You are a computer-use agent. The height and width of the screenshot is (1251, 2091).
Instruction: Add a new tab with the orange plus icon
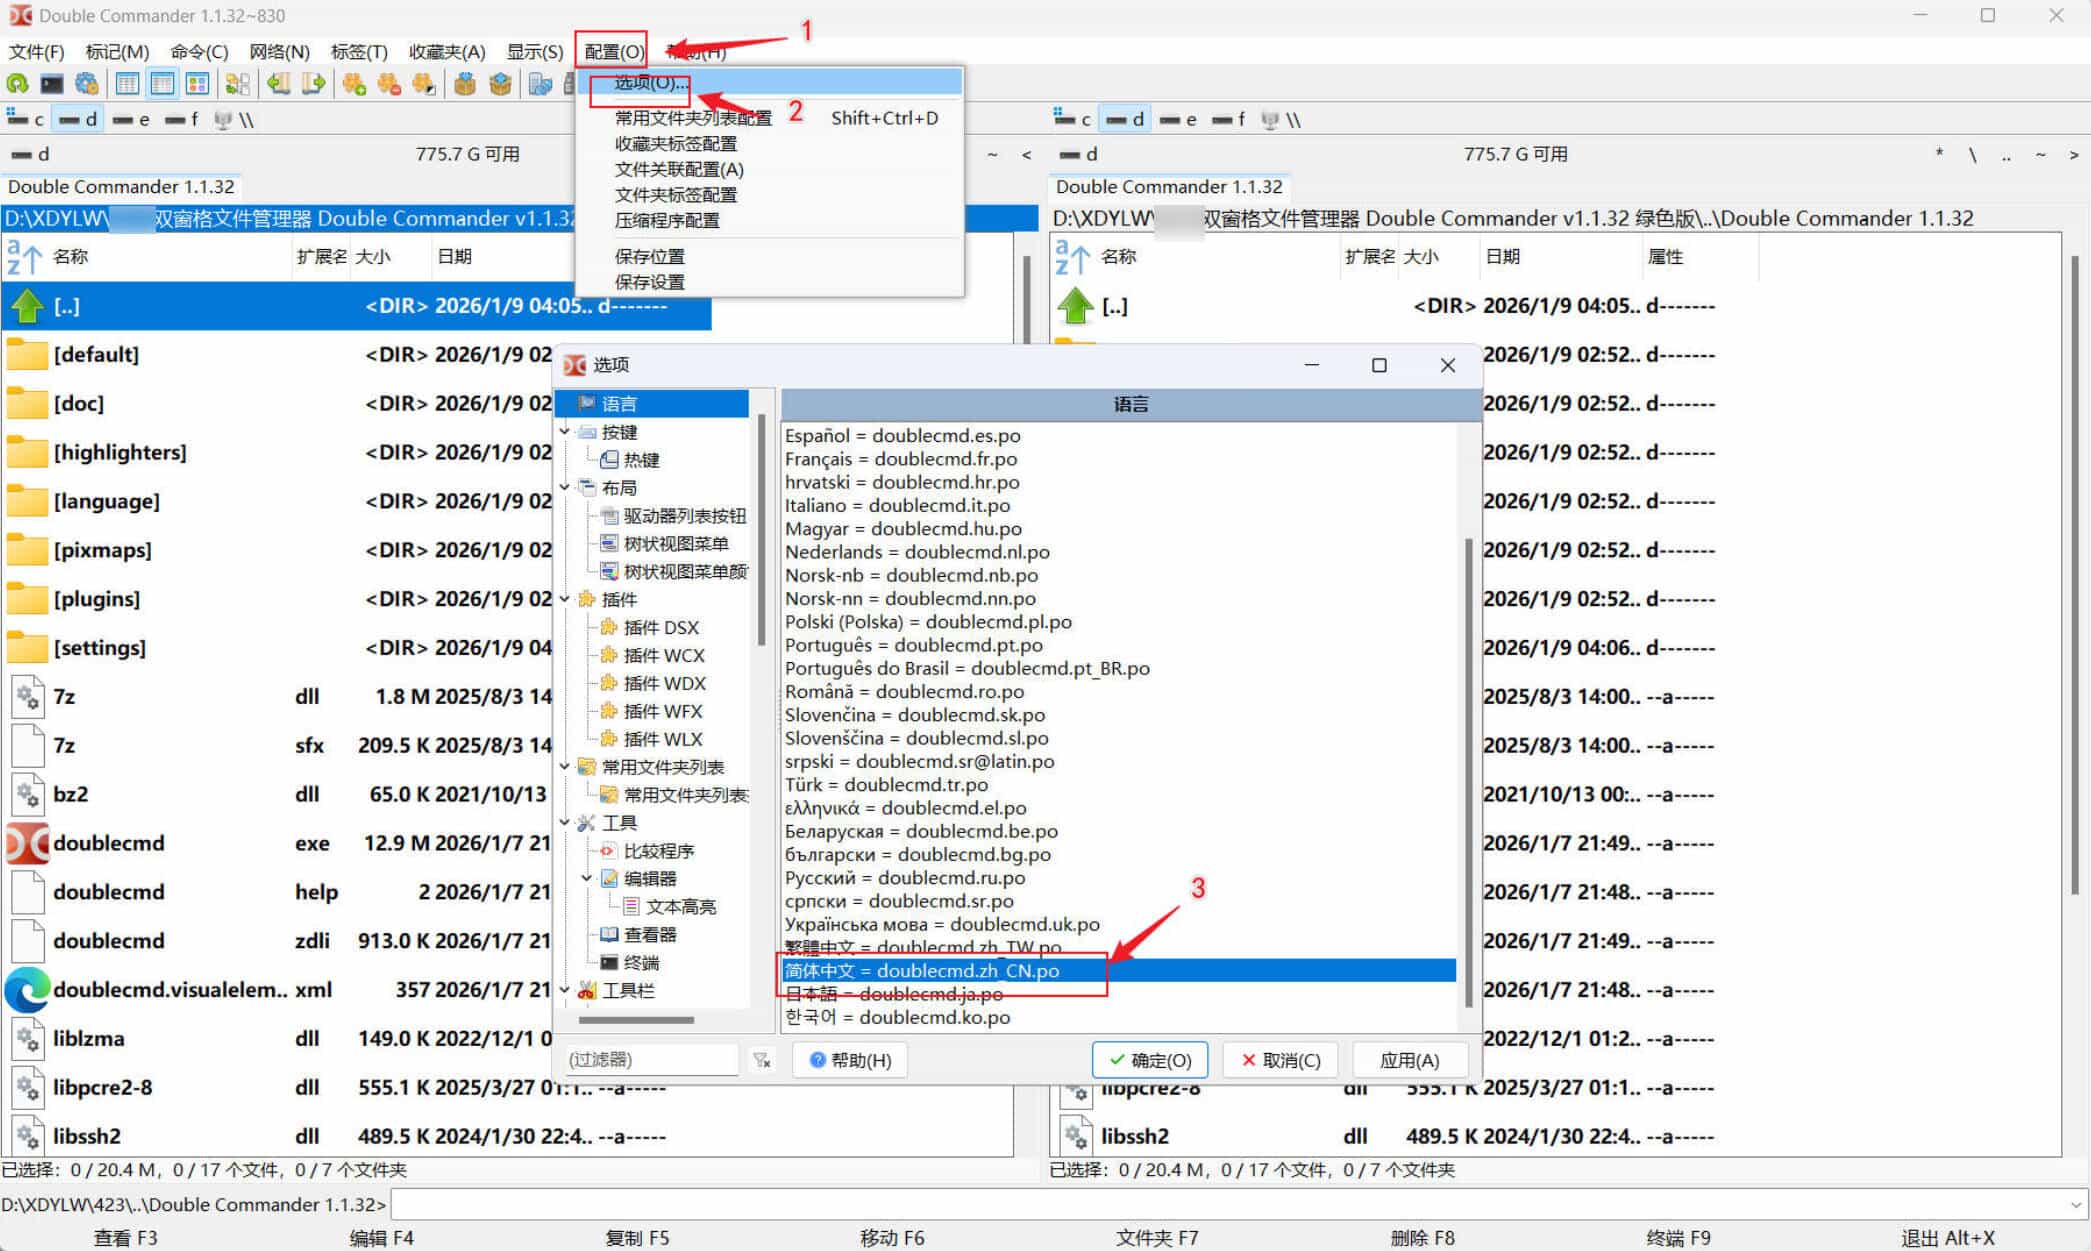coord(354,84)
